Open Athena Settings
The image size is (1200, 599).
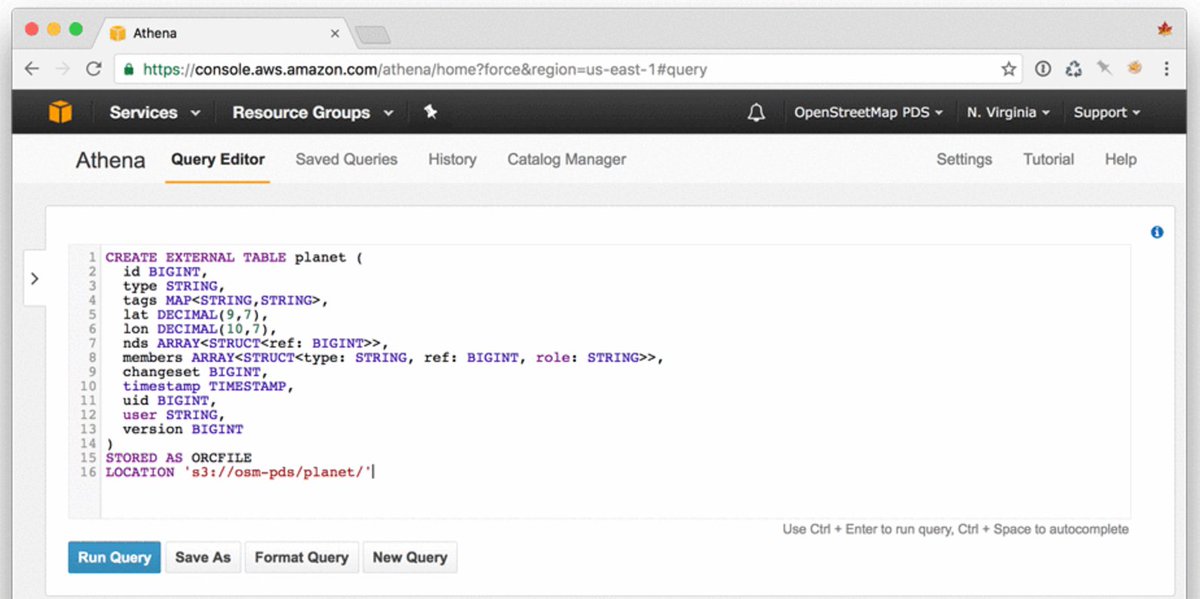964,159
